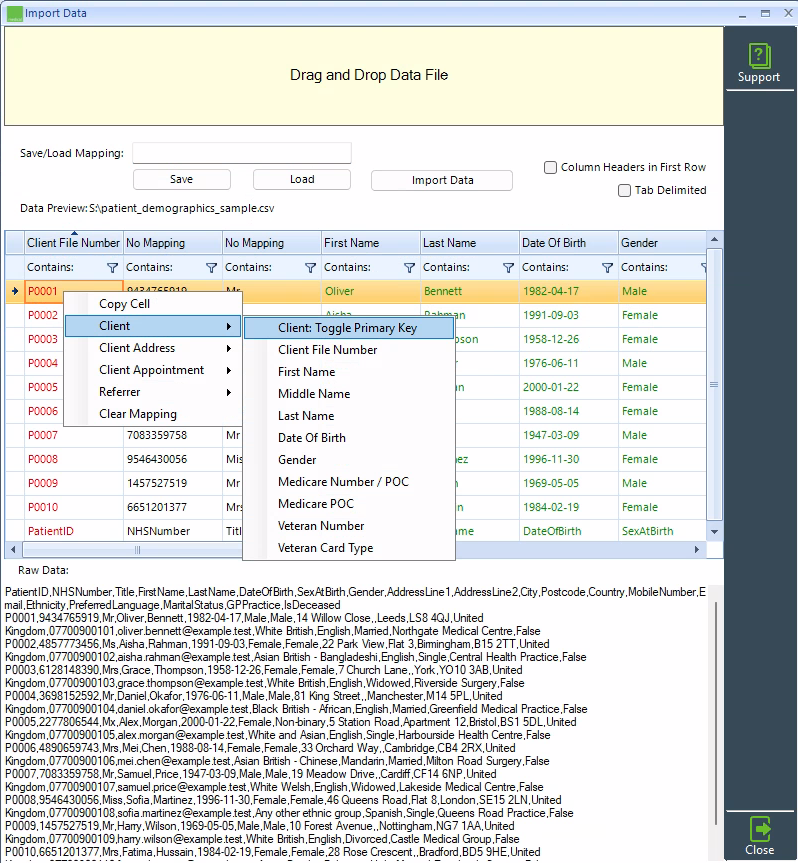Maximize the Import Data window
This screenshot has height=863, width=798.
point(766,13)
